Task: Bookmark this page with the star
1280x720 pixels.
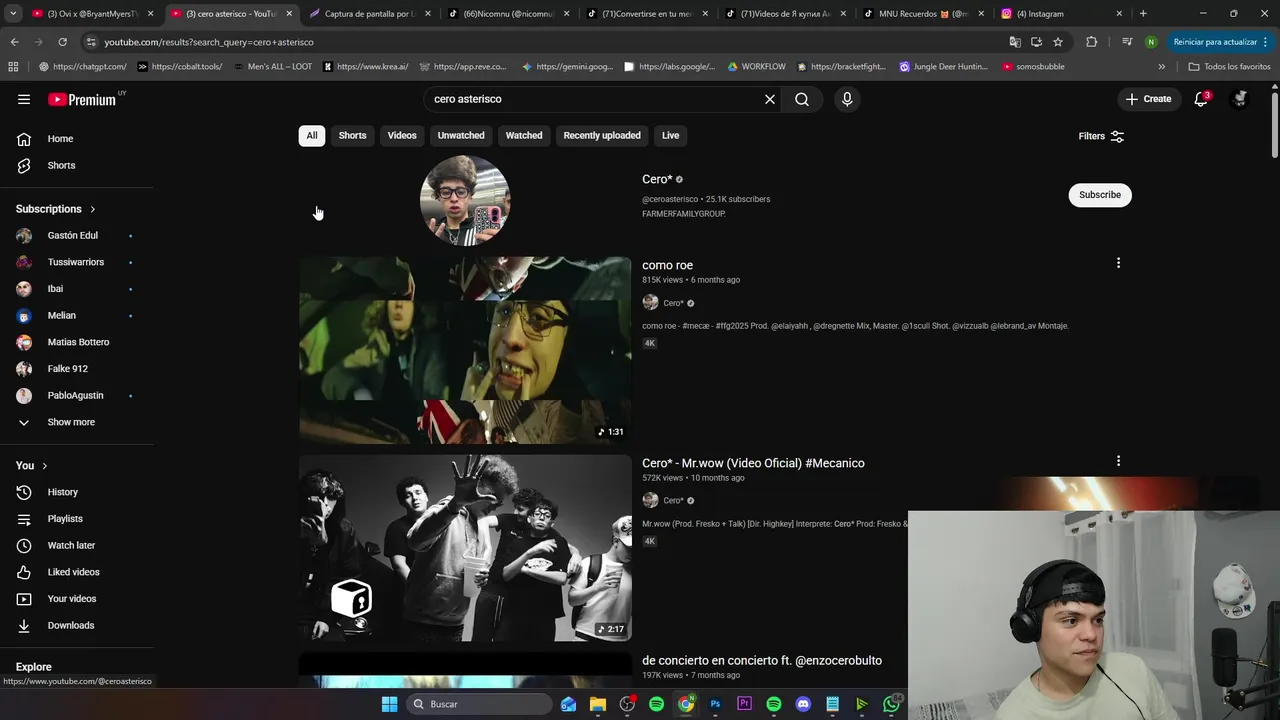Action: [1058, 42]
